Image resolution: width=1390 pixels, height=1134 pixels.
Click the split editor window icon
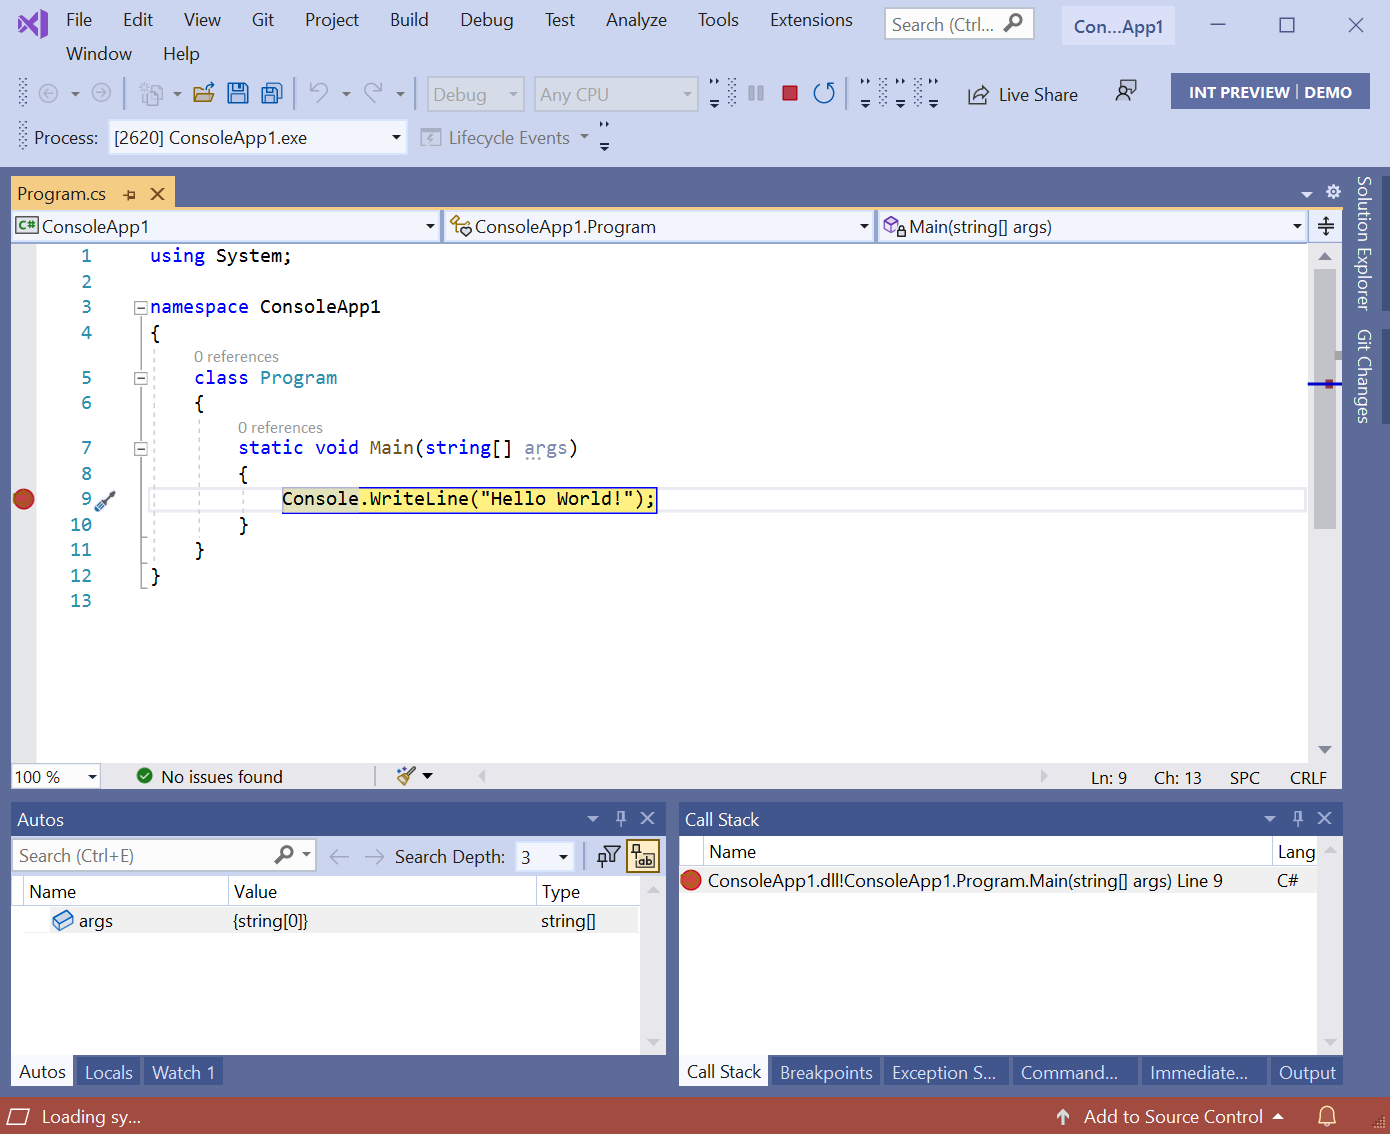(1326, 226)
